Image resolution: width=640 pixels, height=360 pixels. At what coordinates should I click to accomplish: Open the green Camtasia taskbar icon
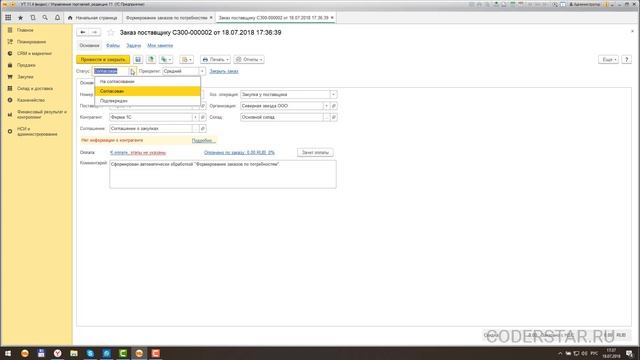123,353
